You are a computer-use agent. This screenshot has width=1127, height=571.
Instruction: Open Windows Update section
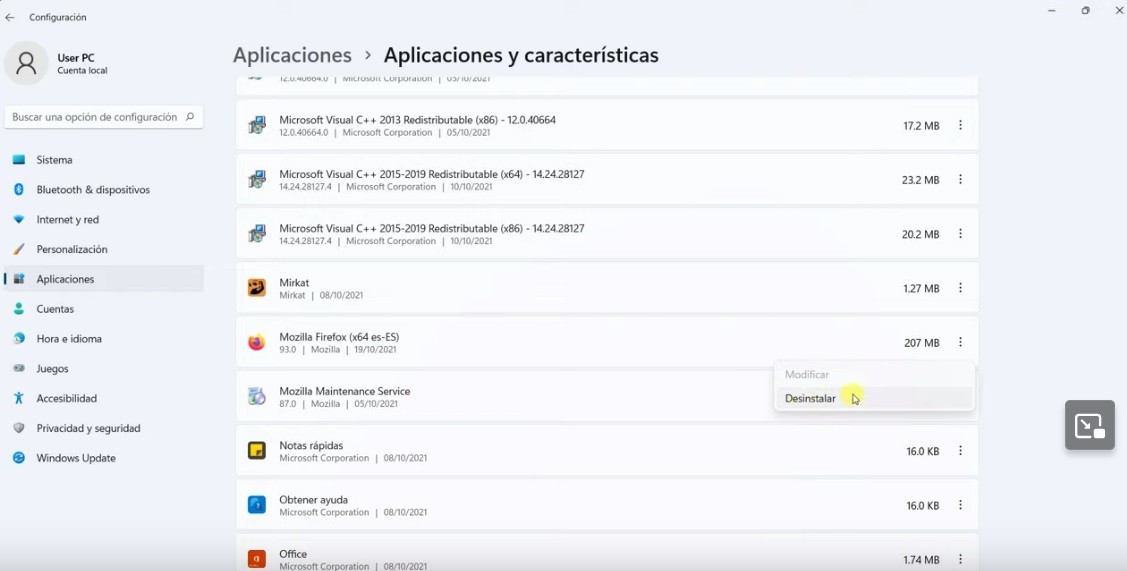coord(104,458)
